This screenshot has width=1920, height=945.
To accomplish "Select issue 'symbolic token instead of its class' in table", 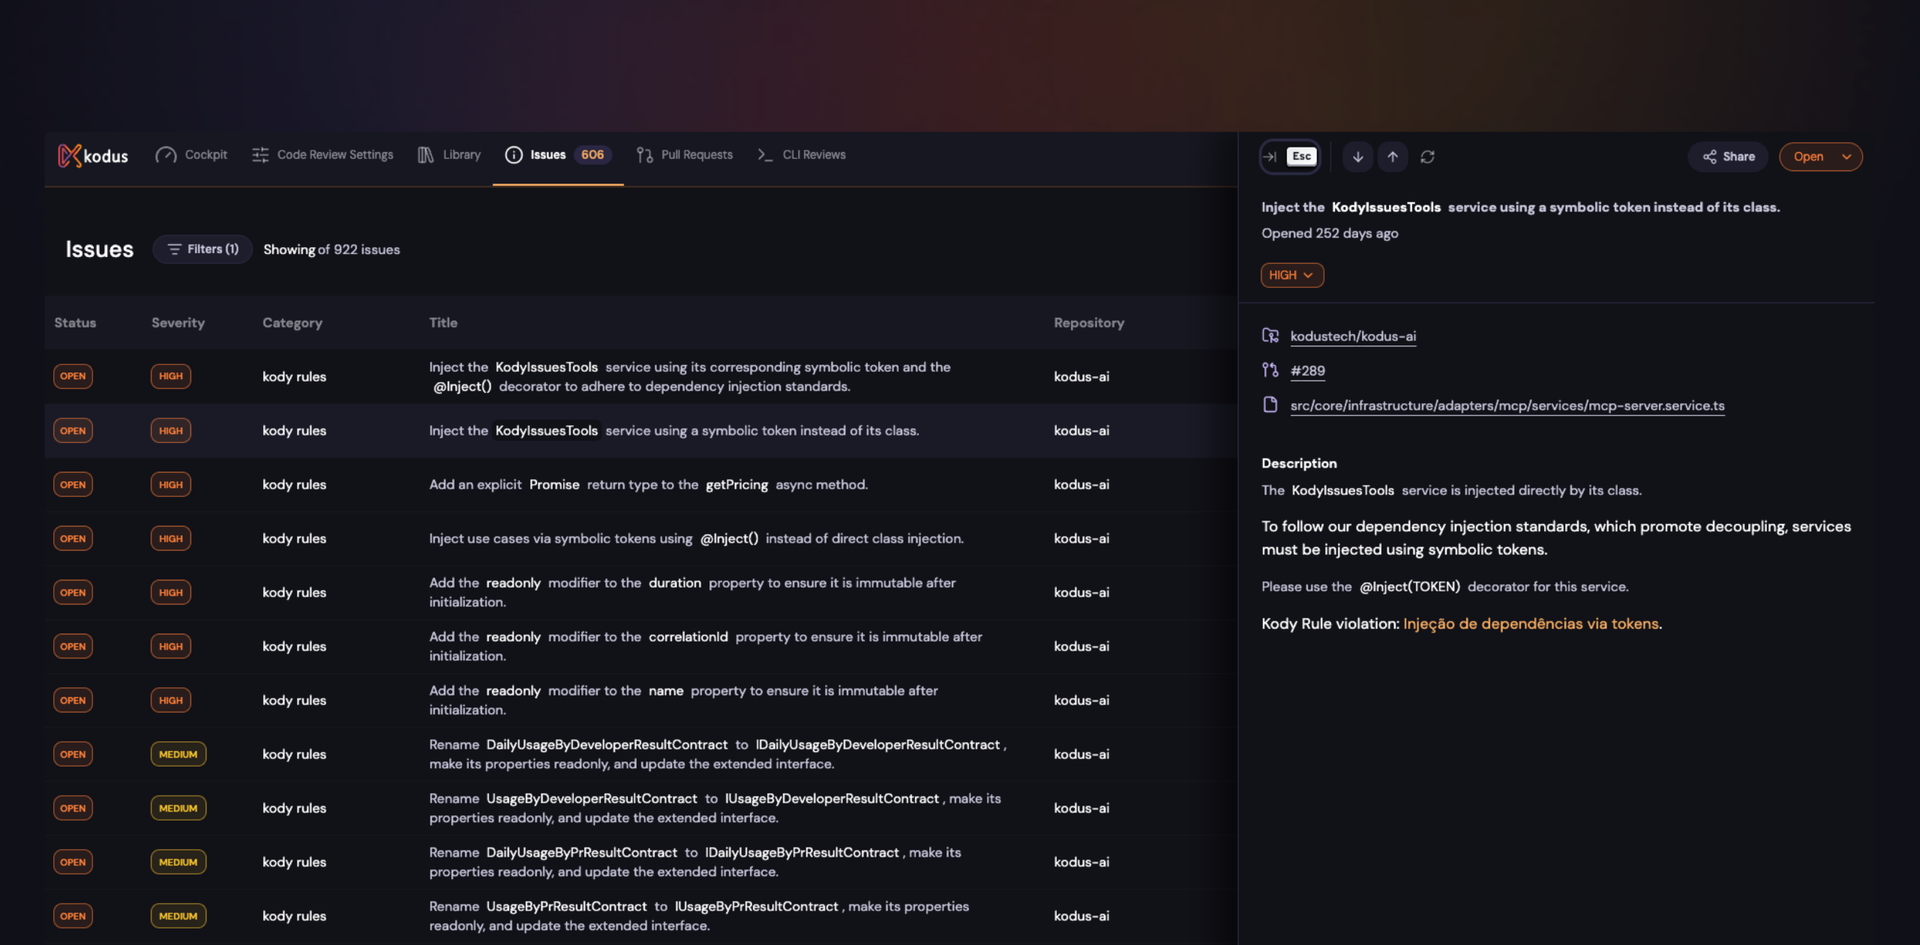I will pyautogui.click(x=674, y=431).
